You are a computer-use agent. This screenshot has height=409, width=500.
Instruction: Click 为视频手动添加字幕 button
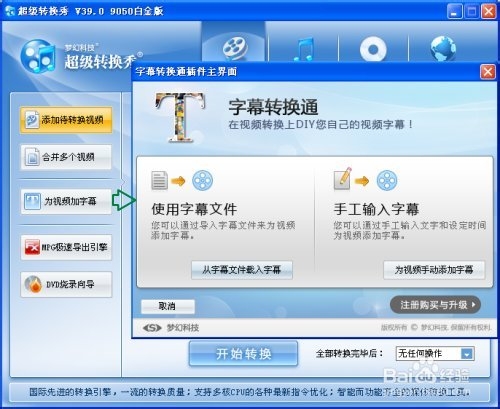(x=434, y=270)
